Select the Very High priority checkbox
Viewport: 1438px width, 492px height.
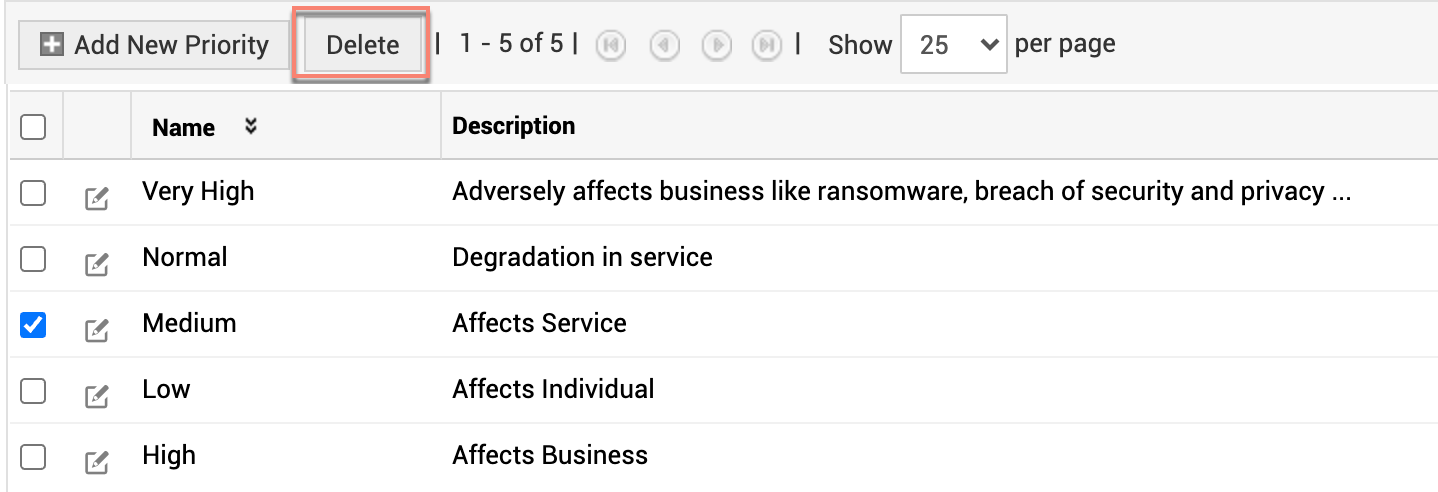pos(33,192)
